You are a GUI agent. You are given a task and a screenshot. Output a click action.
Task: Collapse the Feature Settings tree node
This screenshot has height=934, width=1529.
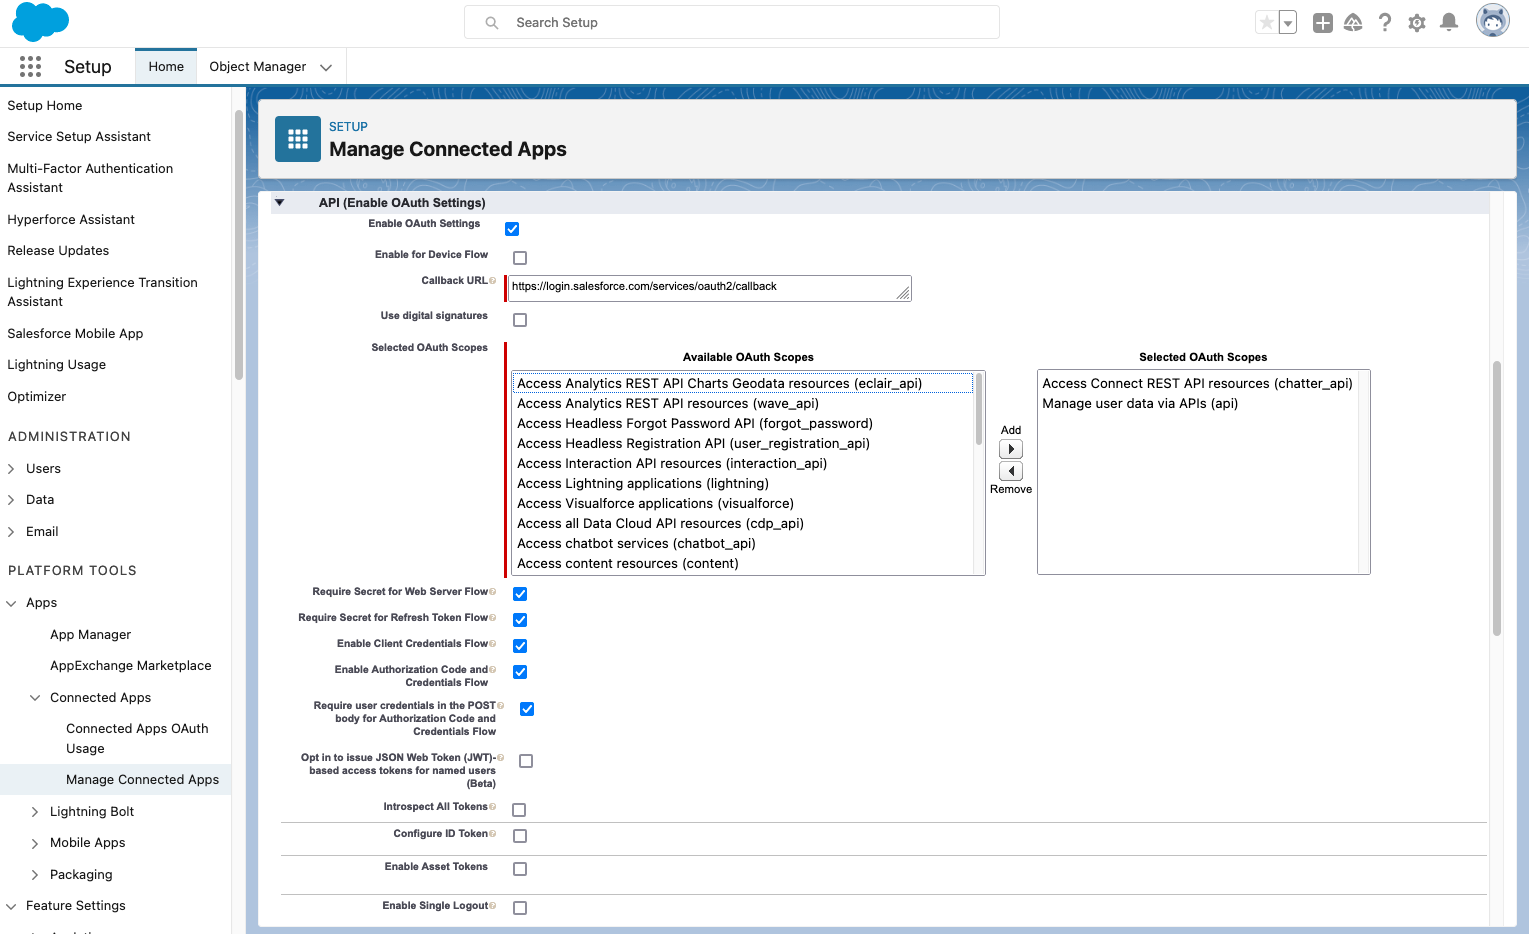(x=11, y=906)
